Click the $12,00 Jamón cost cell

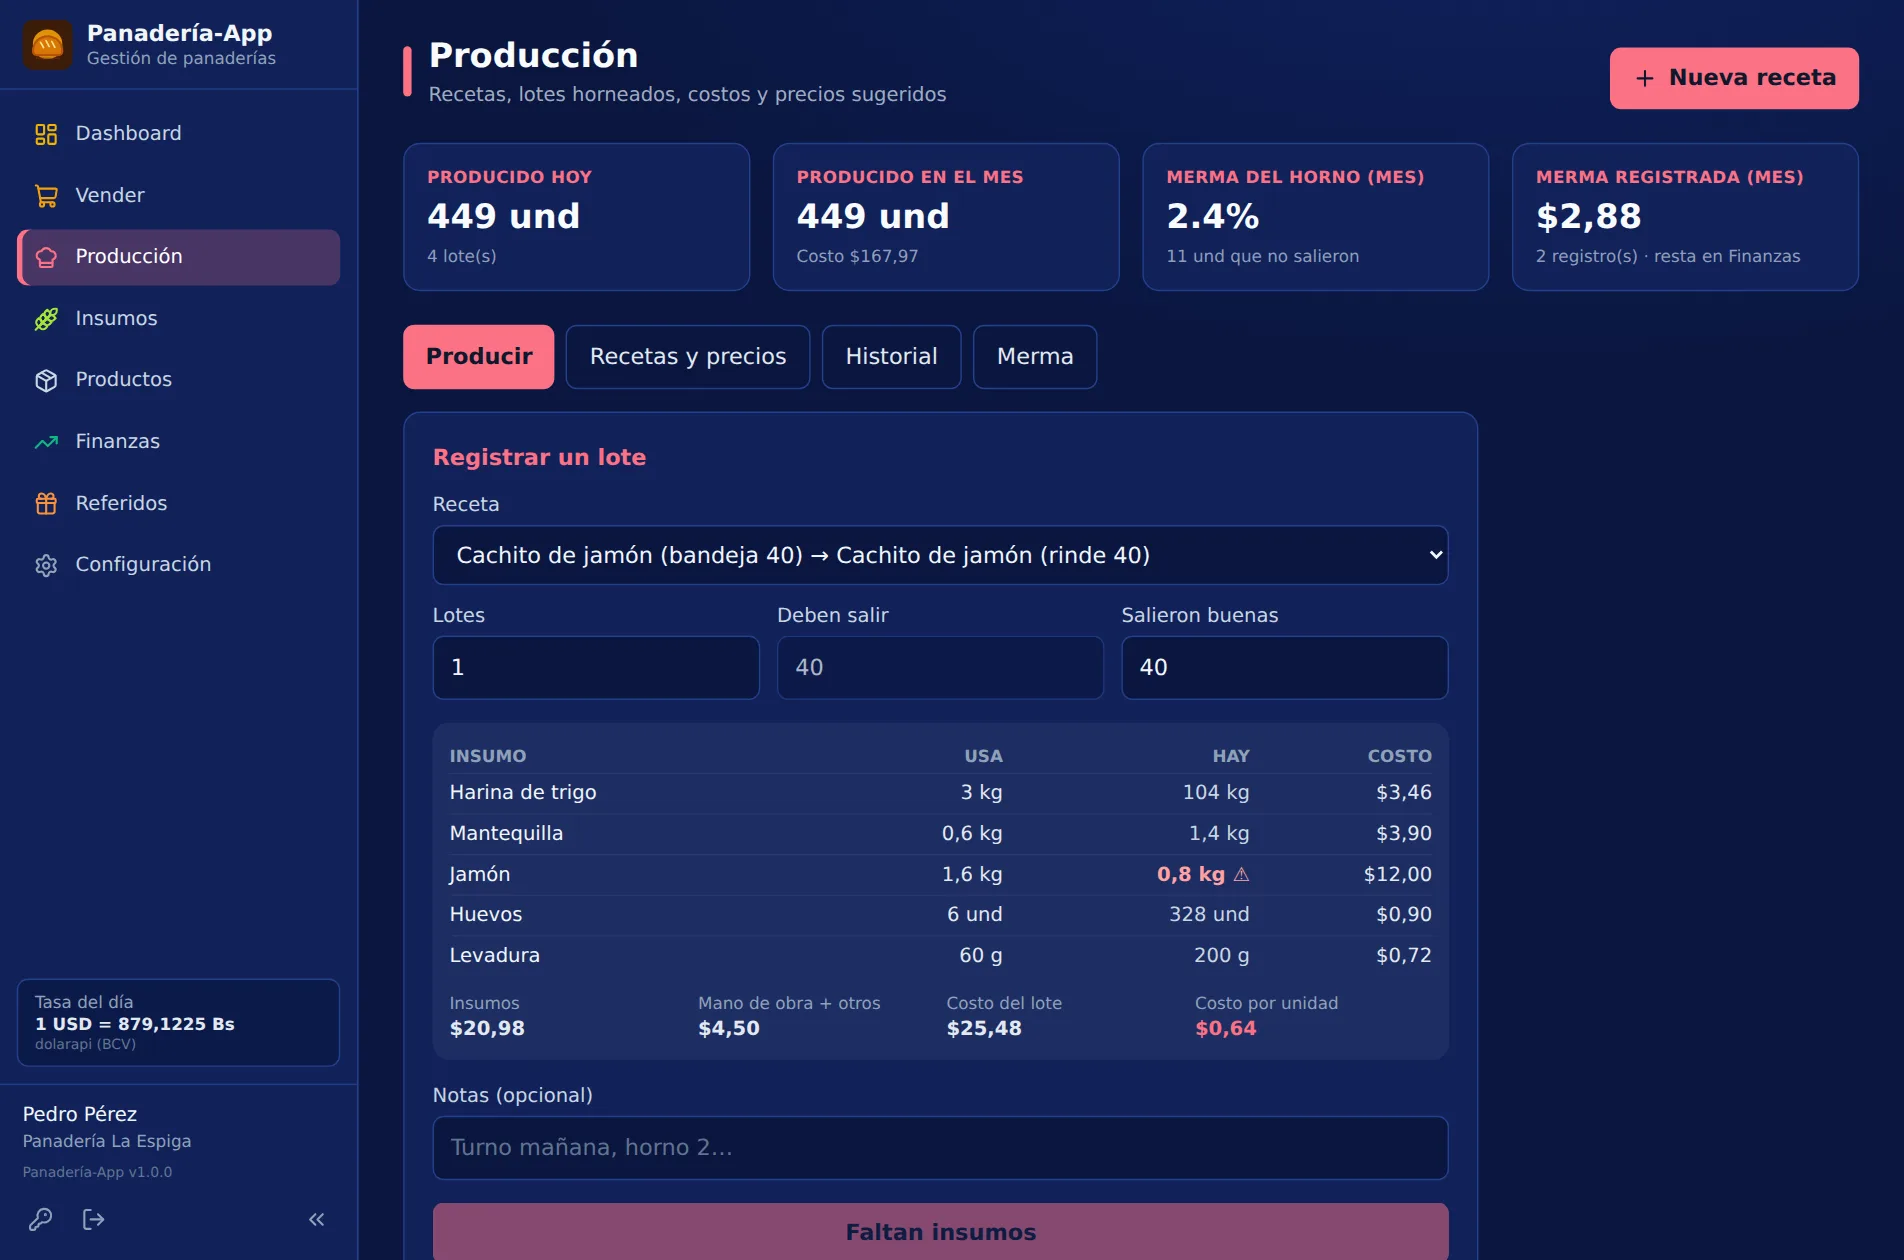pos(1397,875)
